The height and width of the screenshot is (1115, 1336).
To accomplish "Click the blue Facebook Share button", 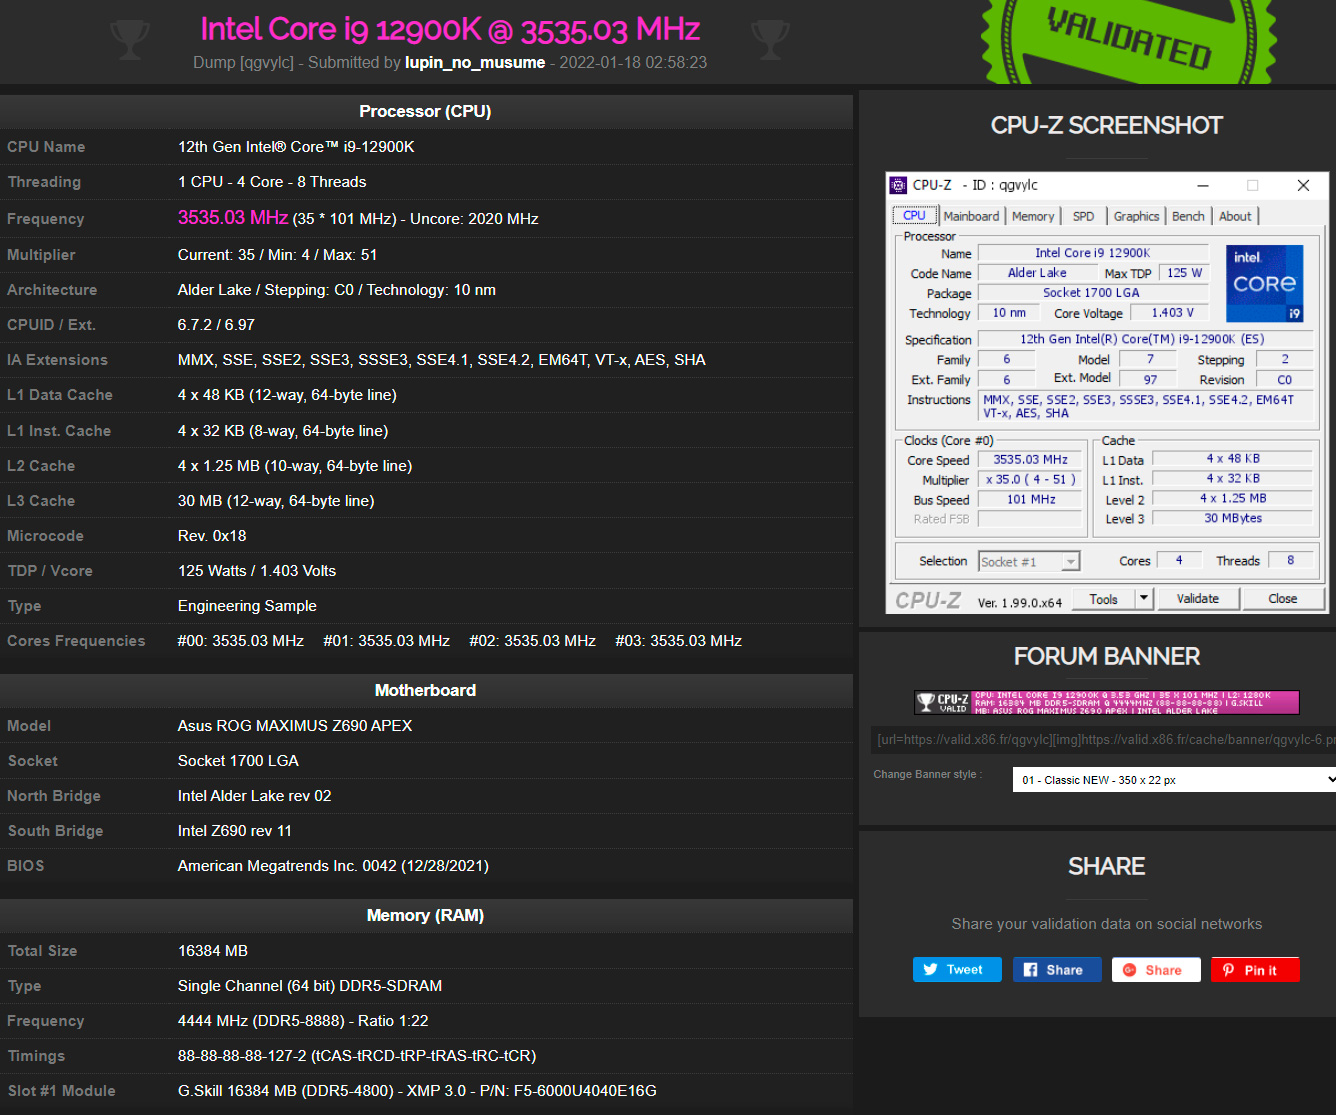I will point(1057,970).
